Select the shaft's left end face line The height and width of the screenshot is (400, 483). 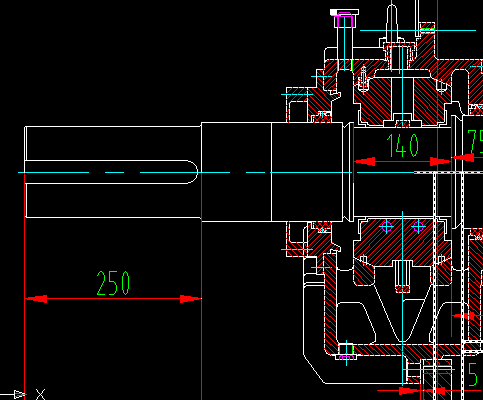tap(25, 172)
